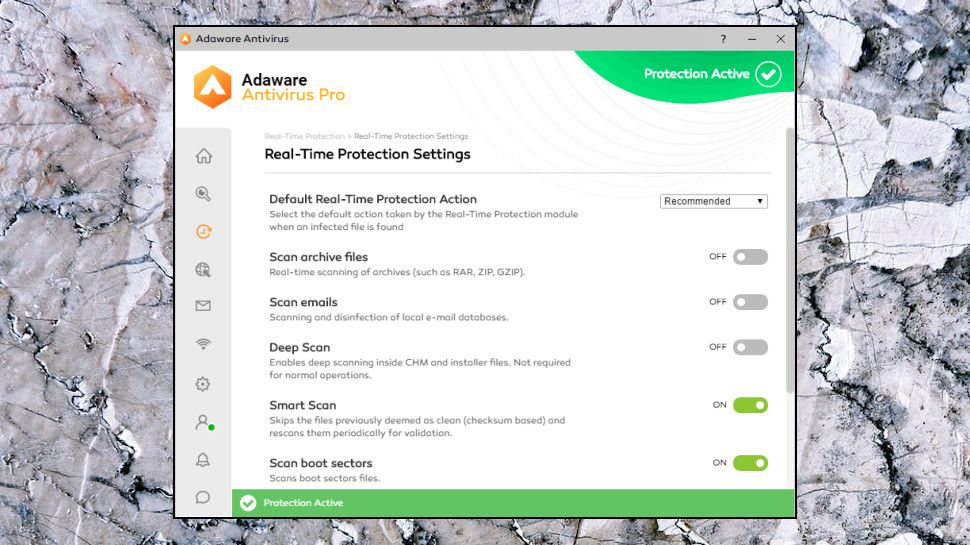Click the Real-Time Protection Settings breadcrumb

pos(411,136)
